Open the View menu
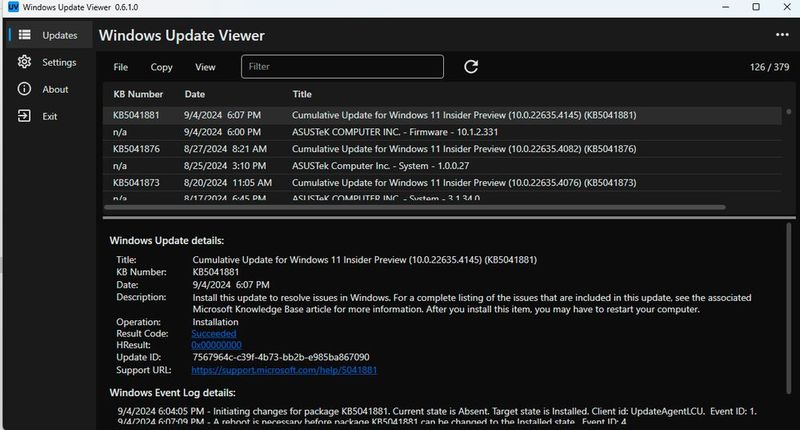 [205, 67]
